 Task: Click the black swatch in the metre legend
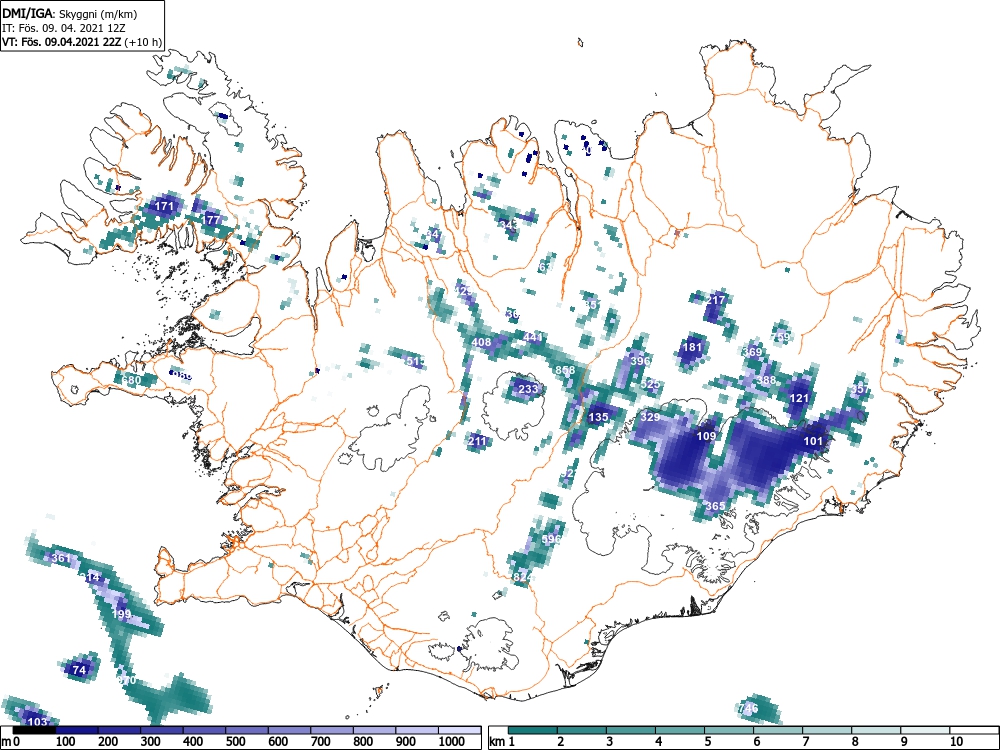(x=34, y=730)
